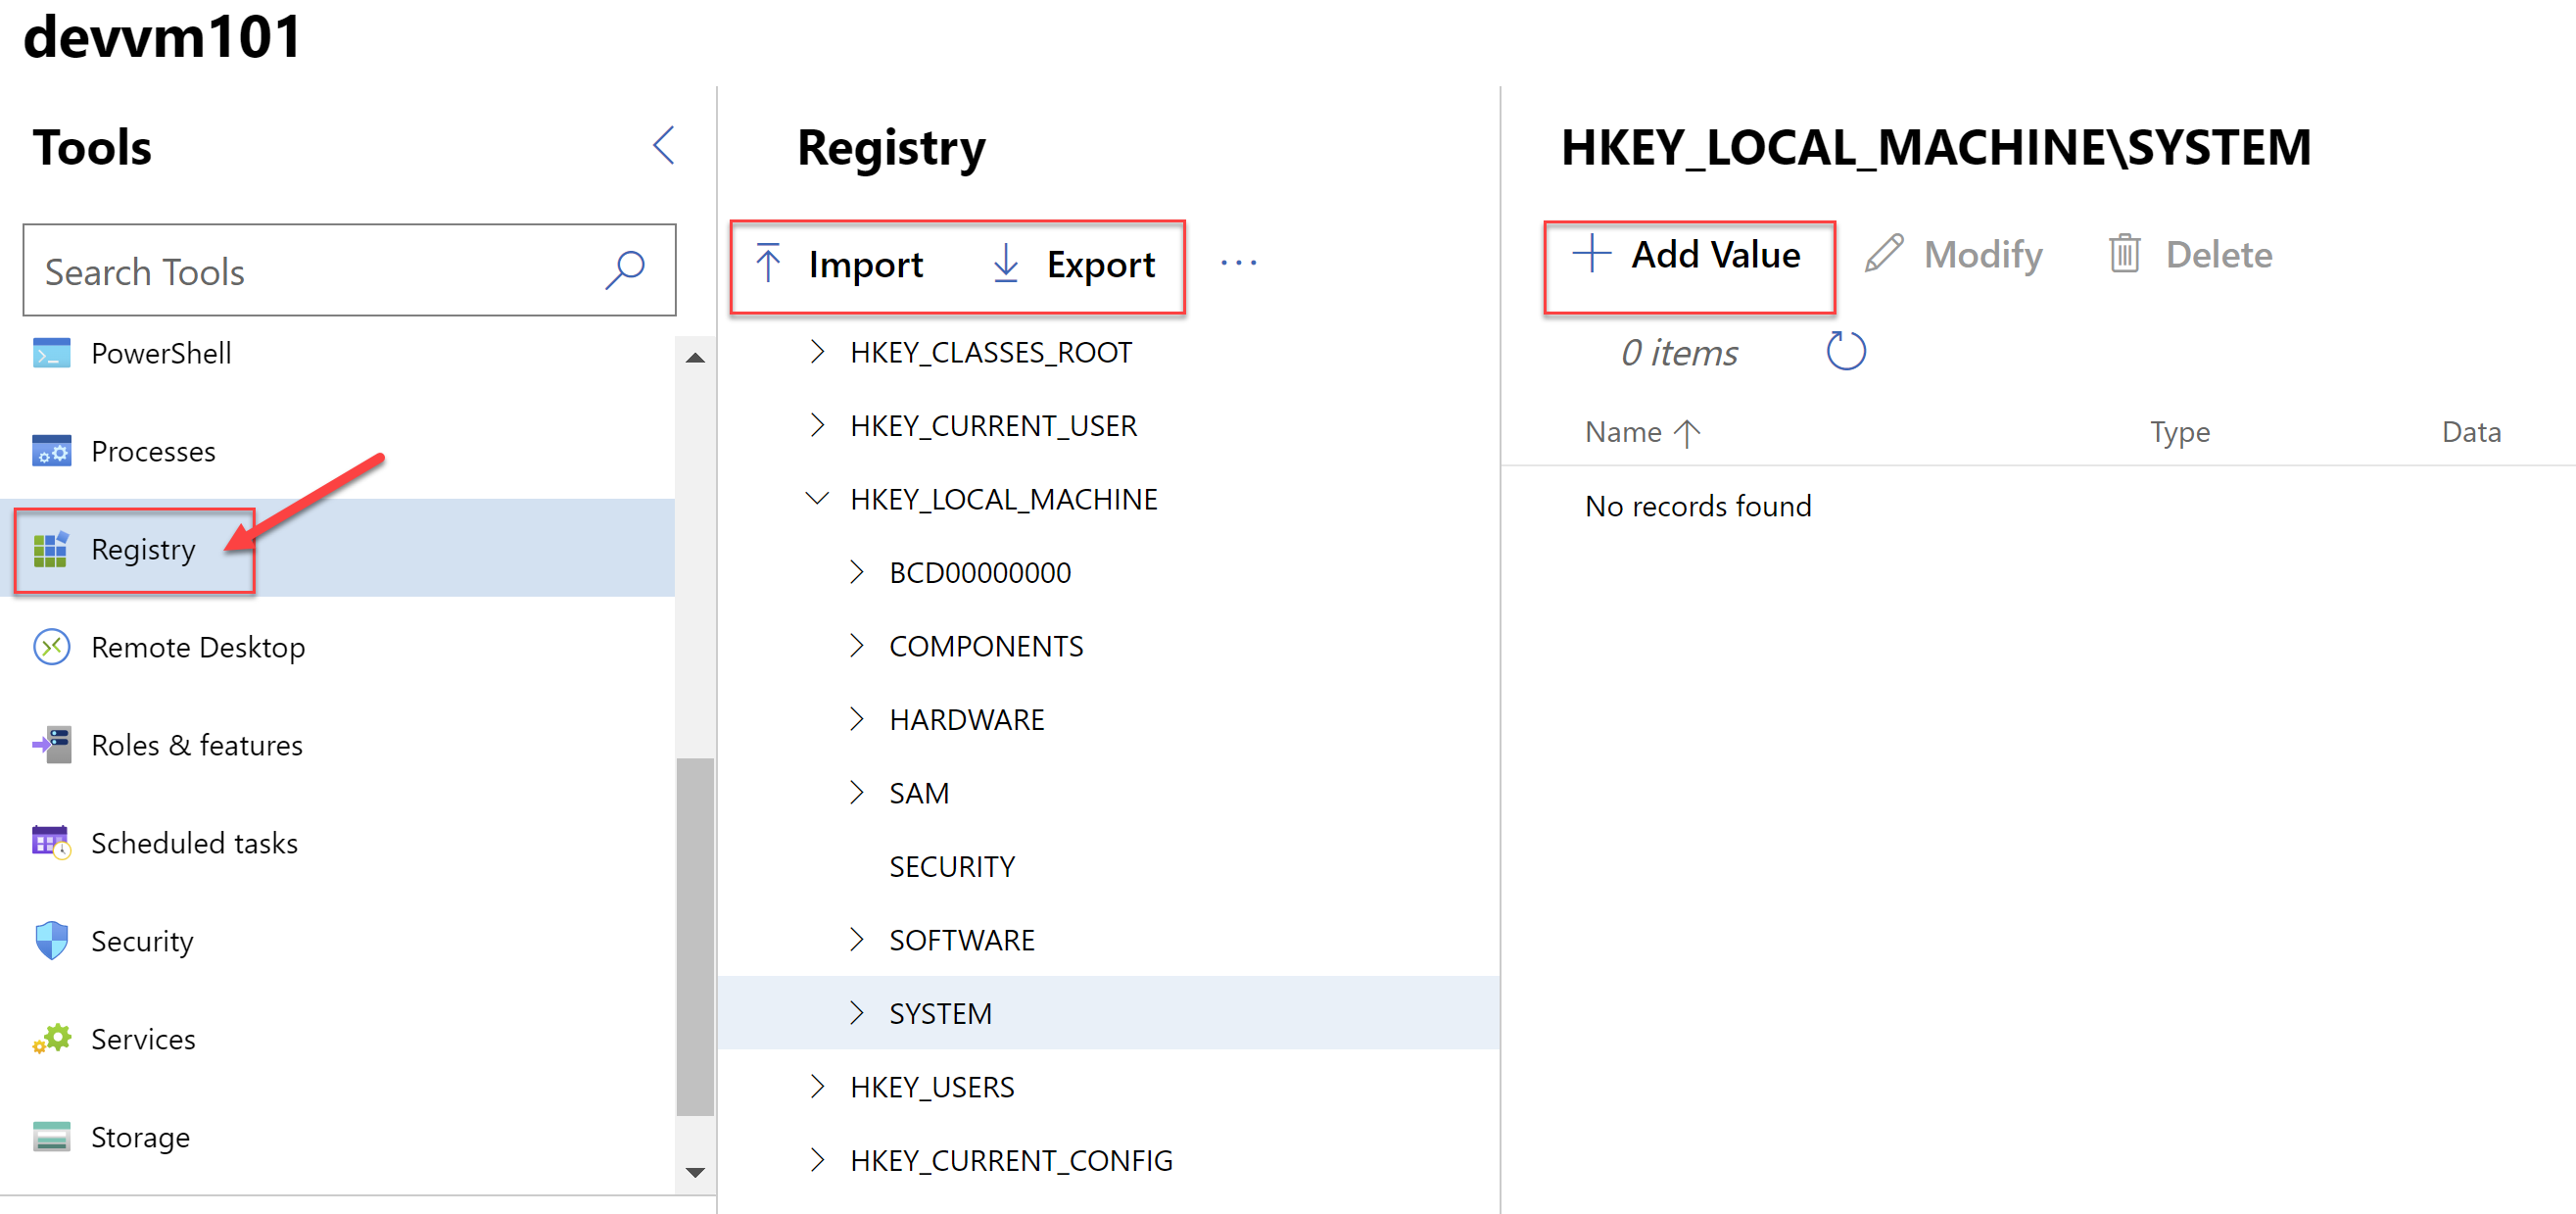Select the SECURITY registry key

pyautogui.click(x=952, y=866)
